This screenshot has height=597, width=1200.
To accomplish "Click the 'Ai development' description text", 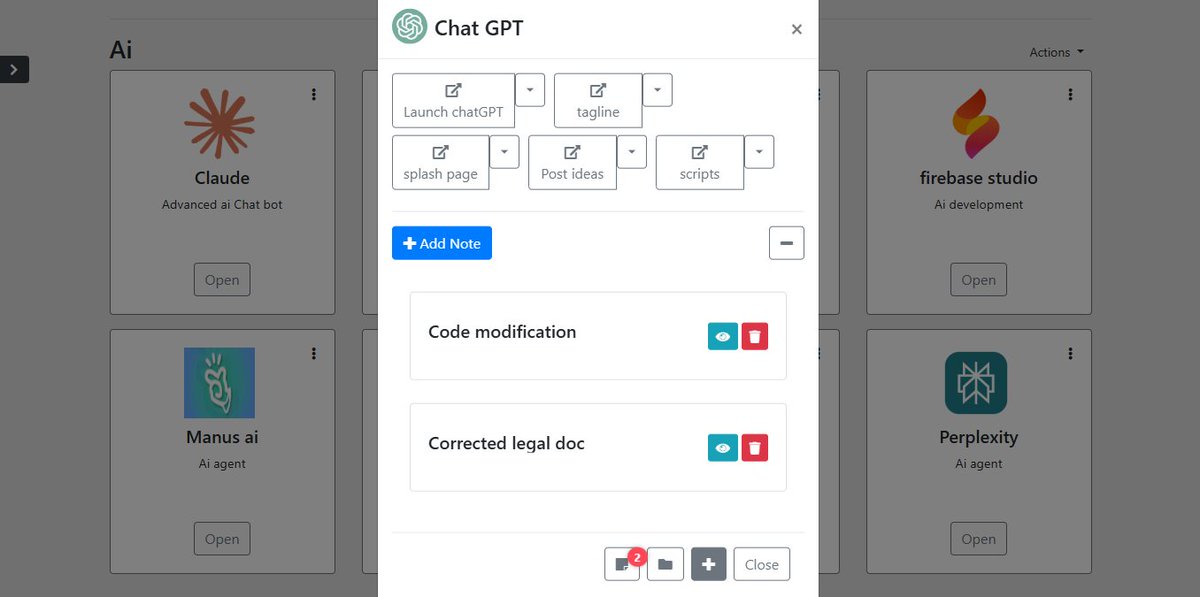I will tap(979, 205).
